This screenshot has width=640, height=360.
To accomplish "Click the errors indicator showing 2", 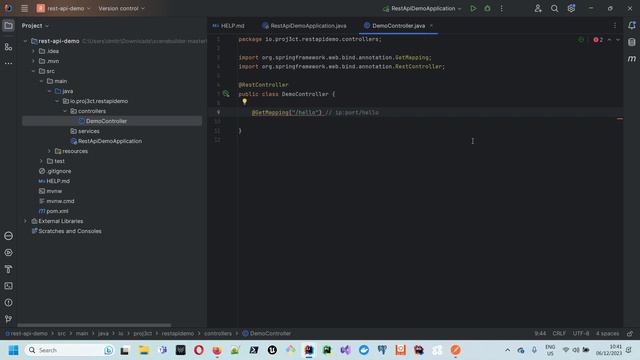I will (x=598, y=40).
